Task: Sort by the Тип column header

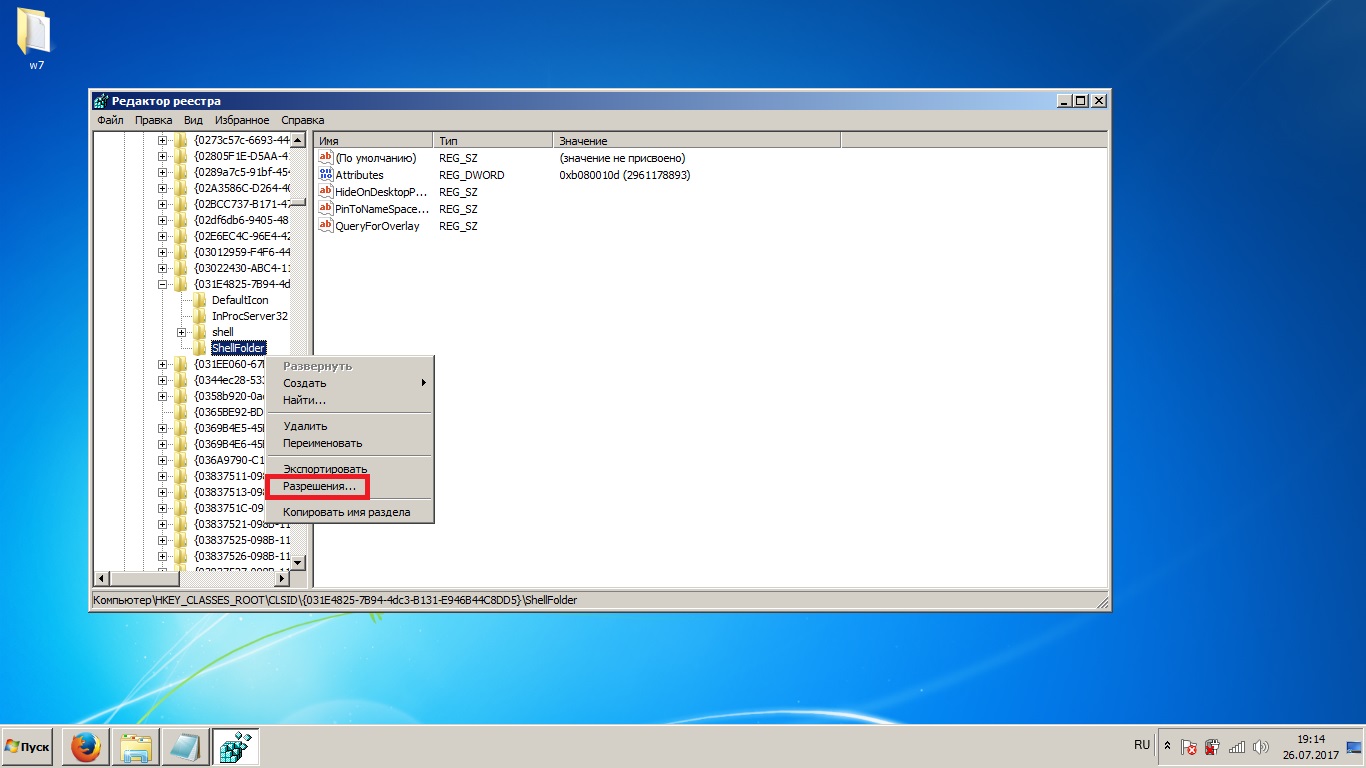Action: [493, 141]
